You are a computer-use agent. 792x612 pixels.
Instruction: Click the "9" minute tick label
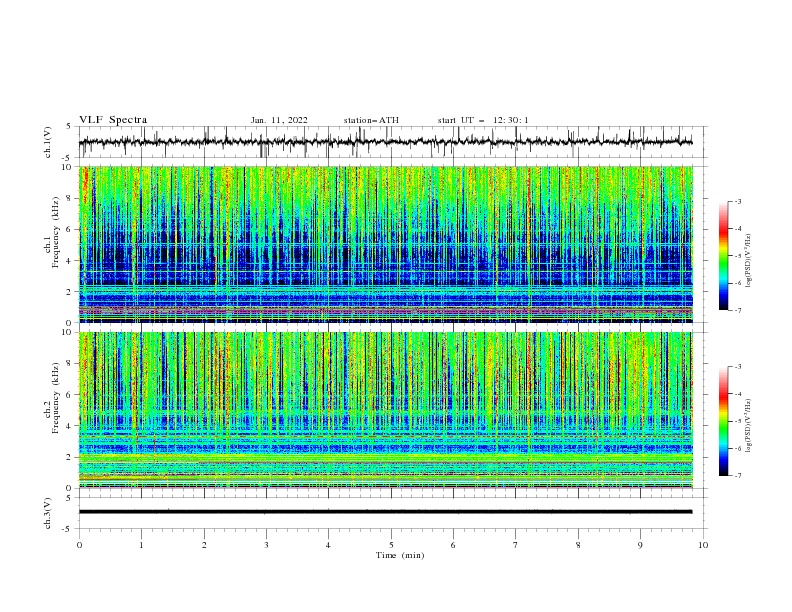pyautogui.click(x=640, y=545)
